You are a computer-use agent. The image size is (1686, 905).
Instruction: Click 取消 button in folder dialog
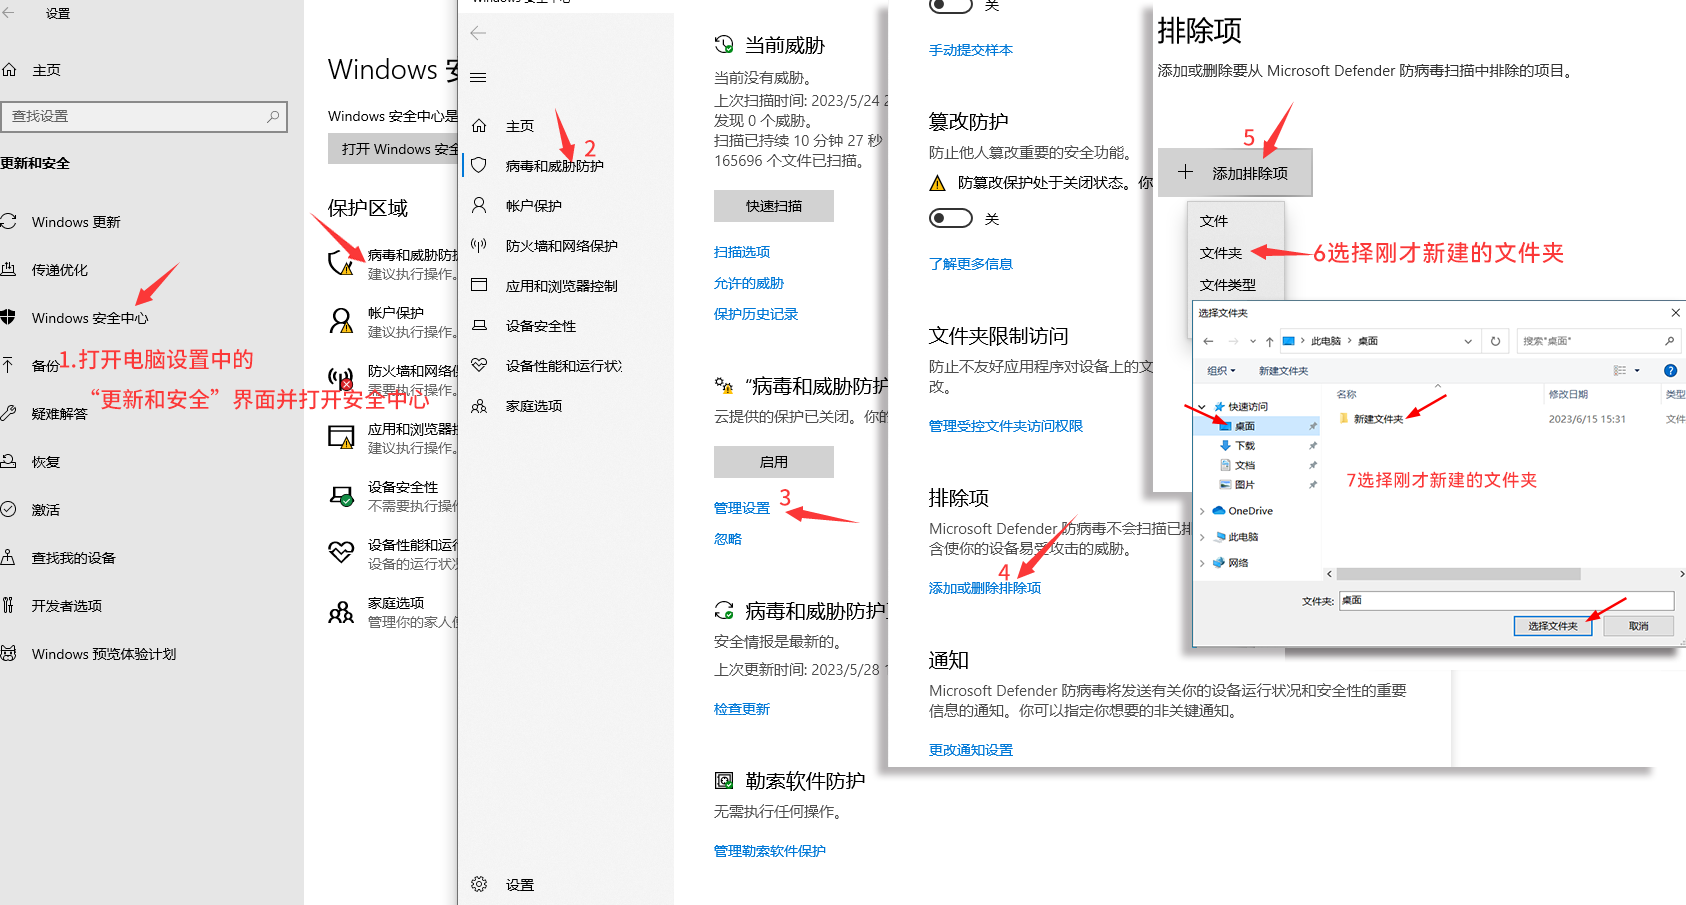(x=1638, y=626)
